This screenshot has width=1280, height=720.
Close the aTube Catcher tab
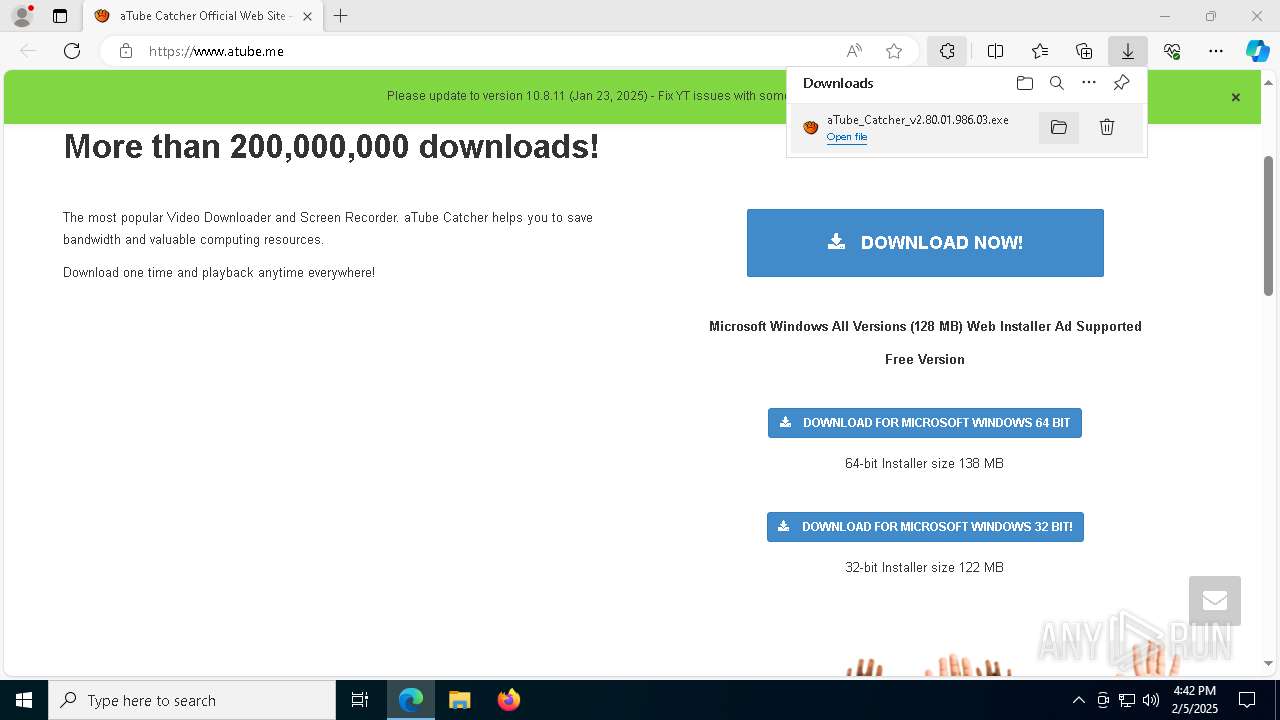coord(307,16)
